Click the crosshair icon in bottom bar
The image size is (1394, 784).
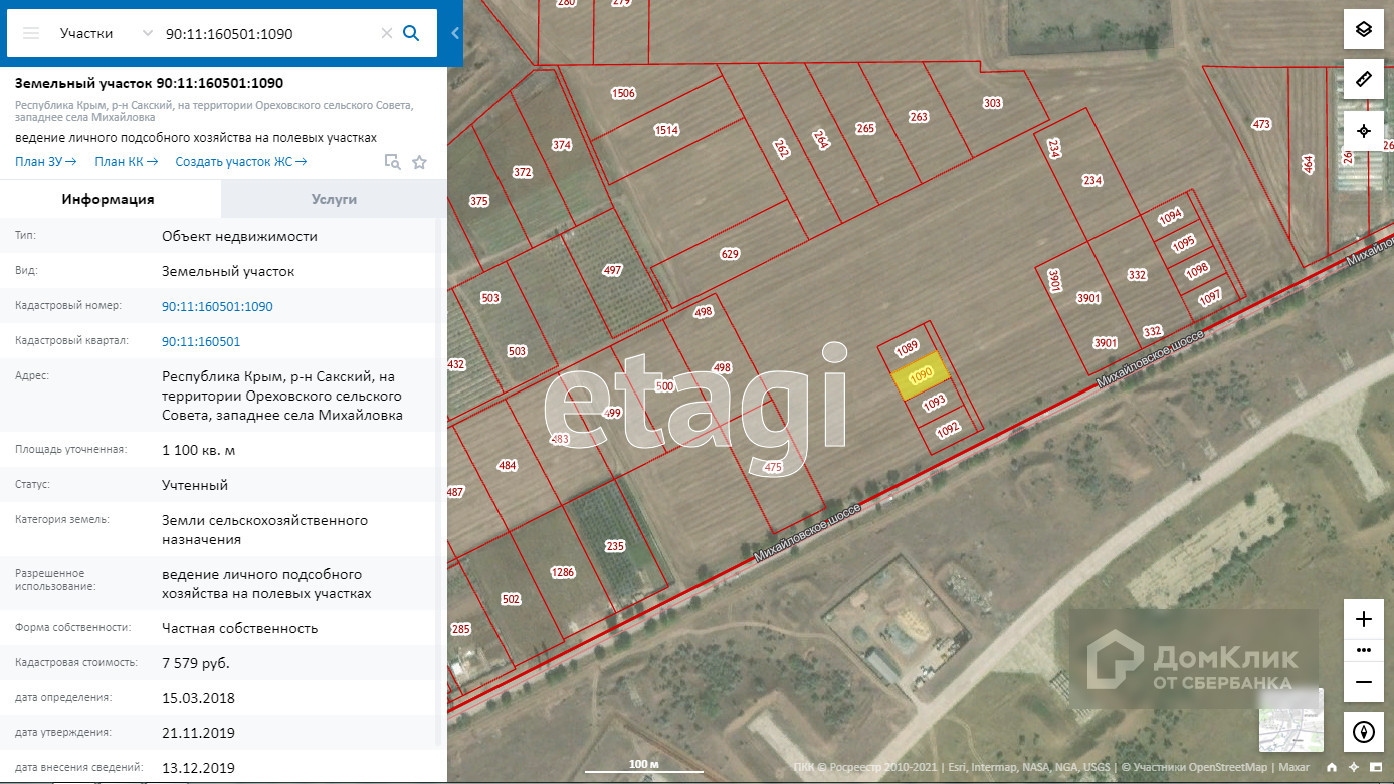point(1354,768)
